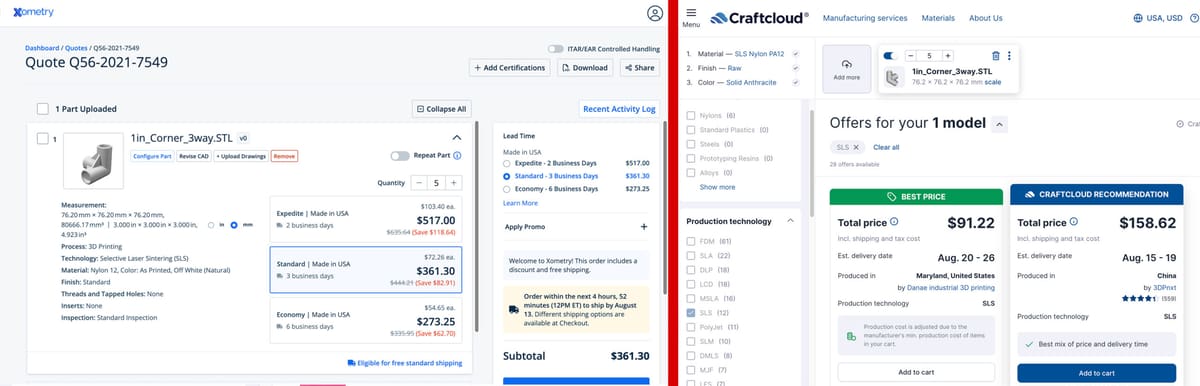1200x386 pixels.
Task: Select Economy - 6 Business Days option
Action: click(x=507, y=188)
